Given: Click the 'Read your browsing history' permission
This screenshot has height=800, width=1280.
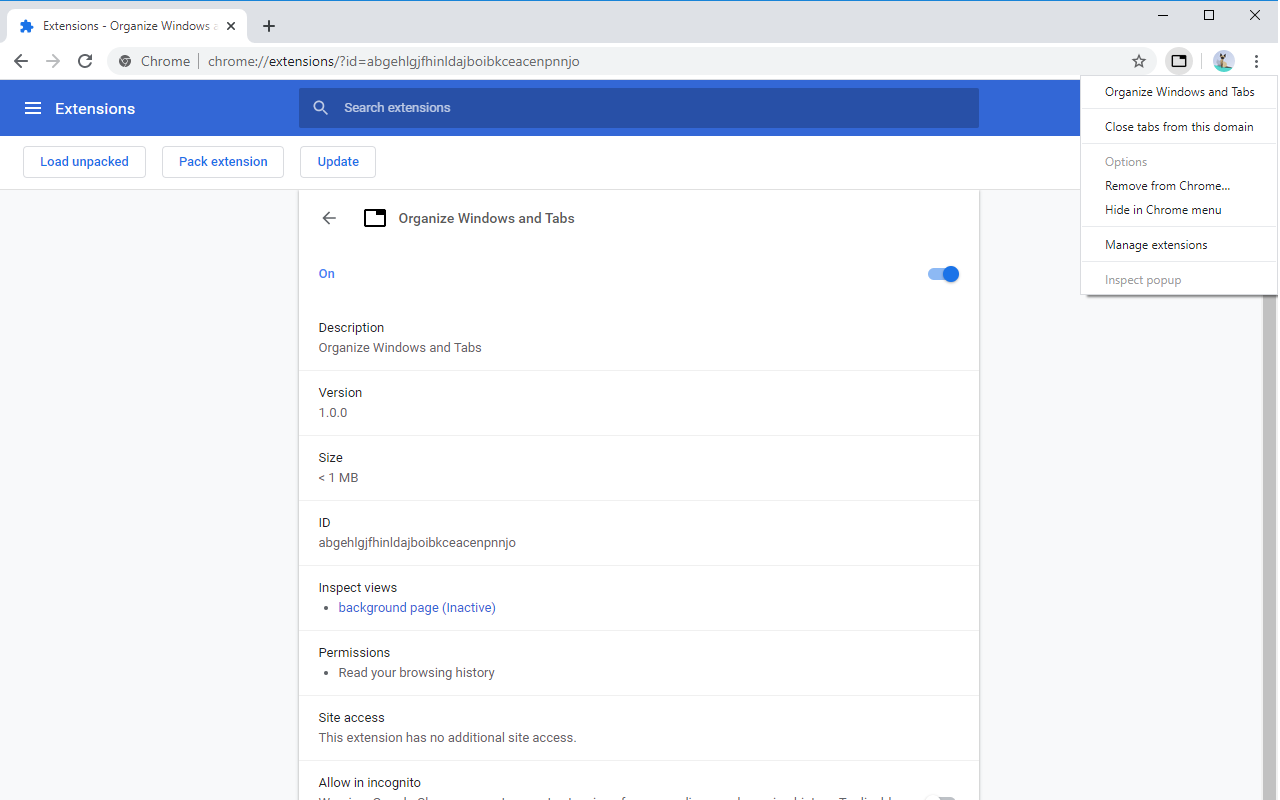Looking at the screenshot, I should pos(417,673).
